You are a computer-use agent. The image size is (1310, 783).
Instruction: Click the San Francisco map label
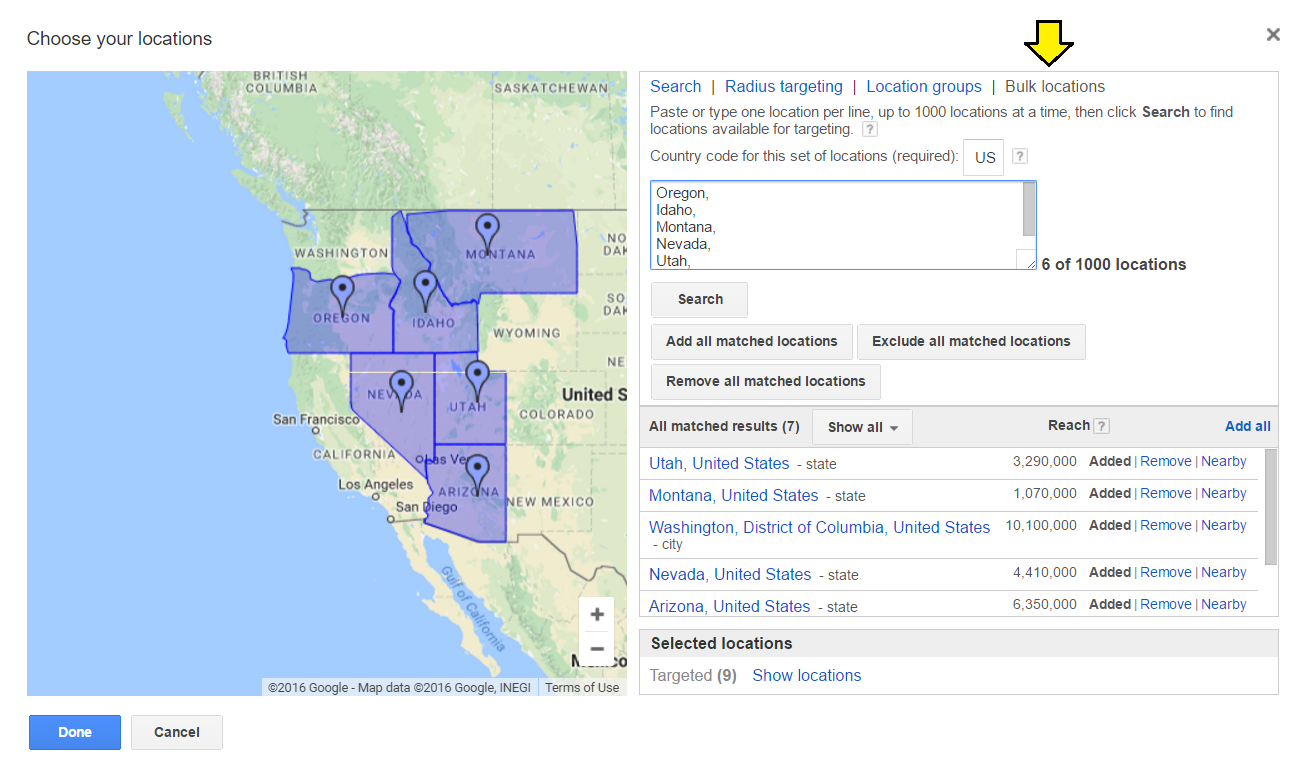coord(316,420)
